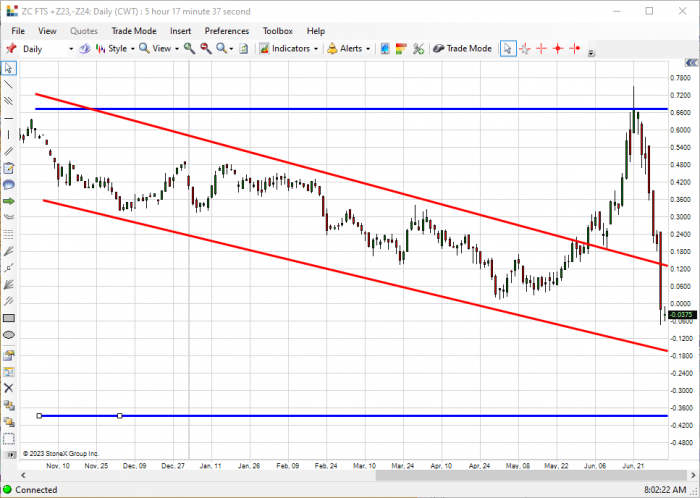Select the diagonal trend line drawing tool
This screenshot has width=700, height=498.
8,84
